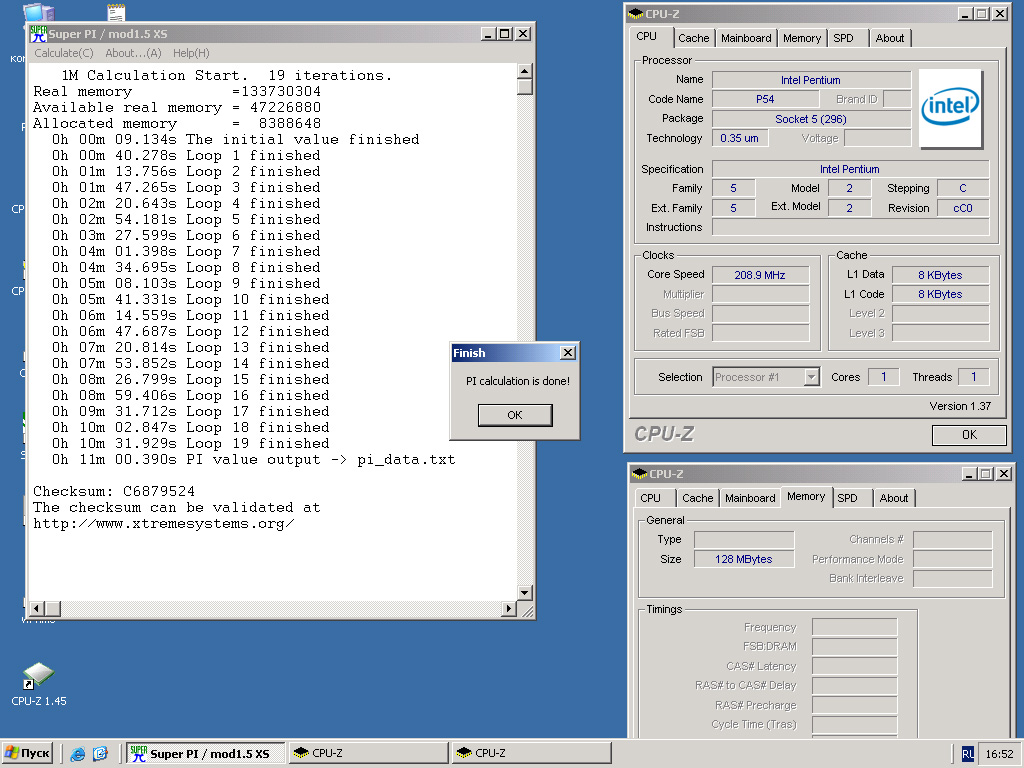Click Super PI vertical scrollbar up arrow
This screenshot has height=768, width=1024.
pos(524,71)
